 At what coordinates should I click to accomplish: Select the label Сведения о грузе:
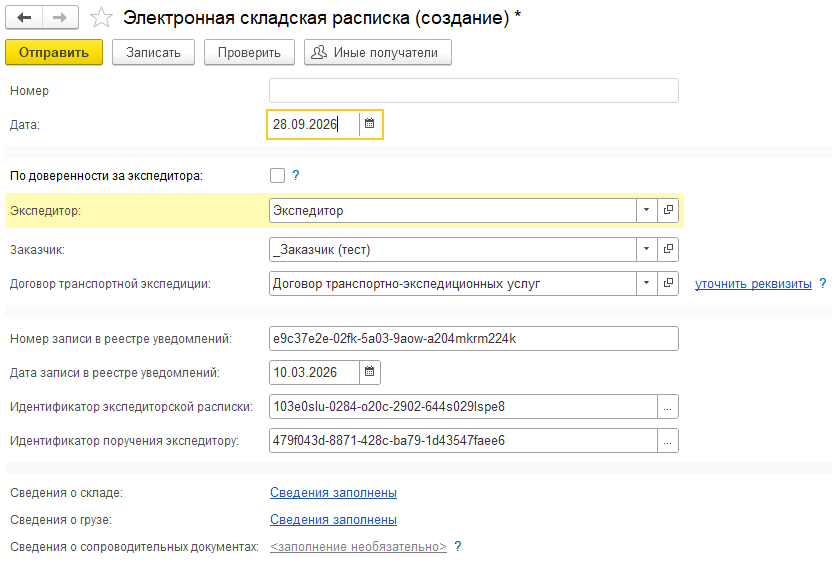(x=61, y=520)
